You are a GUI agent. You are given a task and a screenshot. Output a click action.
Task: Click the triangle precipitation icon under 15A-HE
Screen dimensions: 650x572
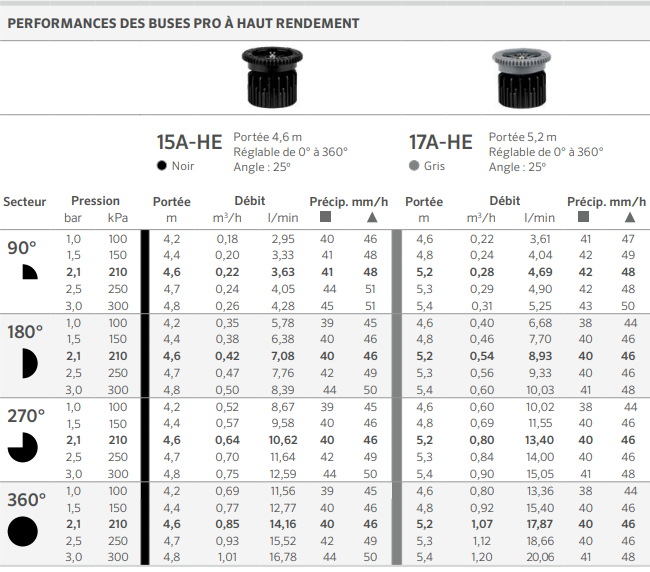click(x=372, y=217)
